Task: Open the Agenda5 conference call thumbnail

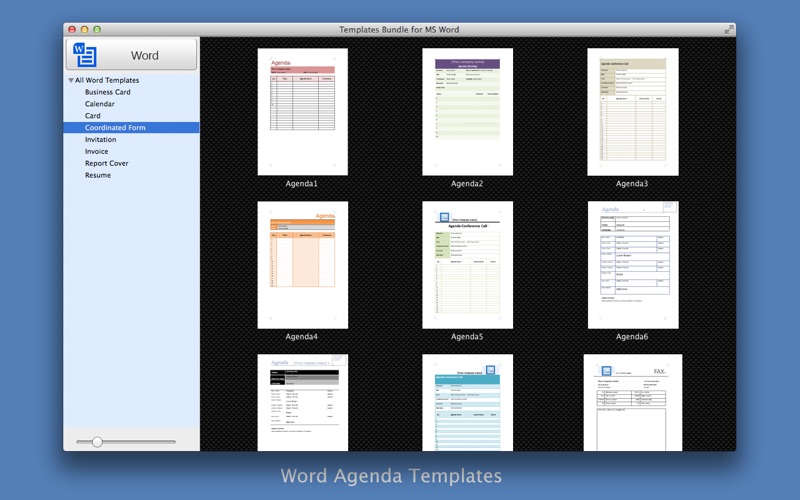Action: (467, 265)
